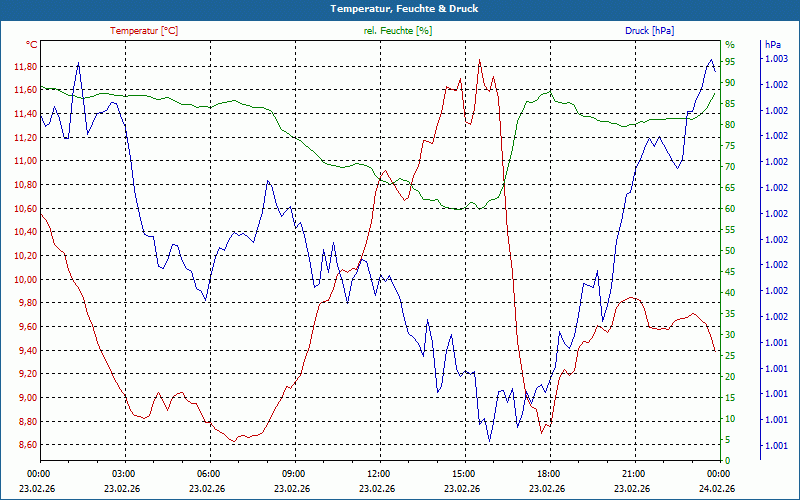Click the 95 humidity axis value
Screen dimensions: 800x500
[730, 61]
